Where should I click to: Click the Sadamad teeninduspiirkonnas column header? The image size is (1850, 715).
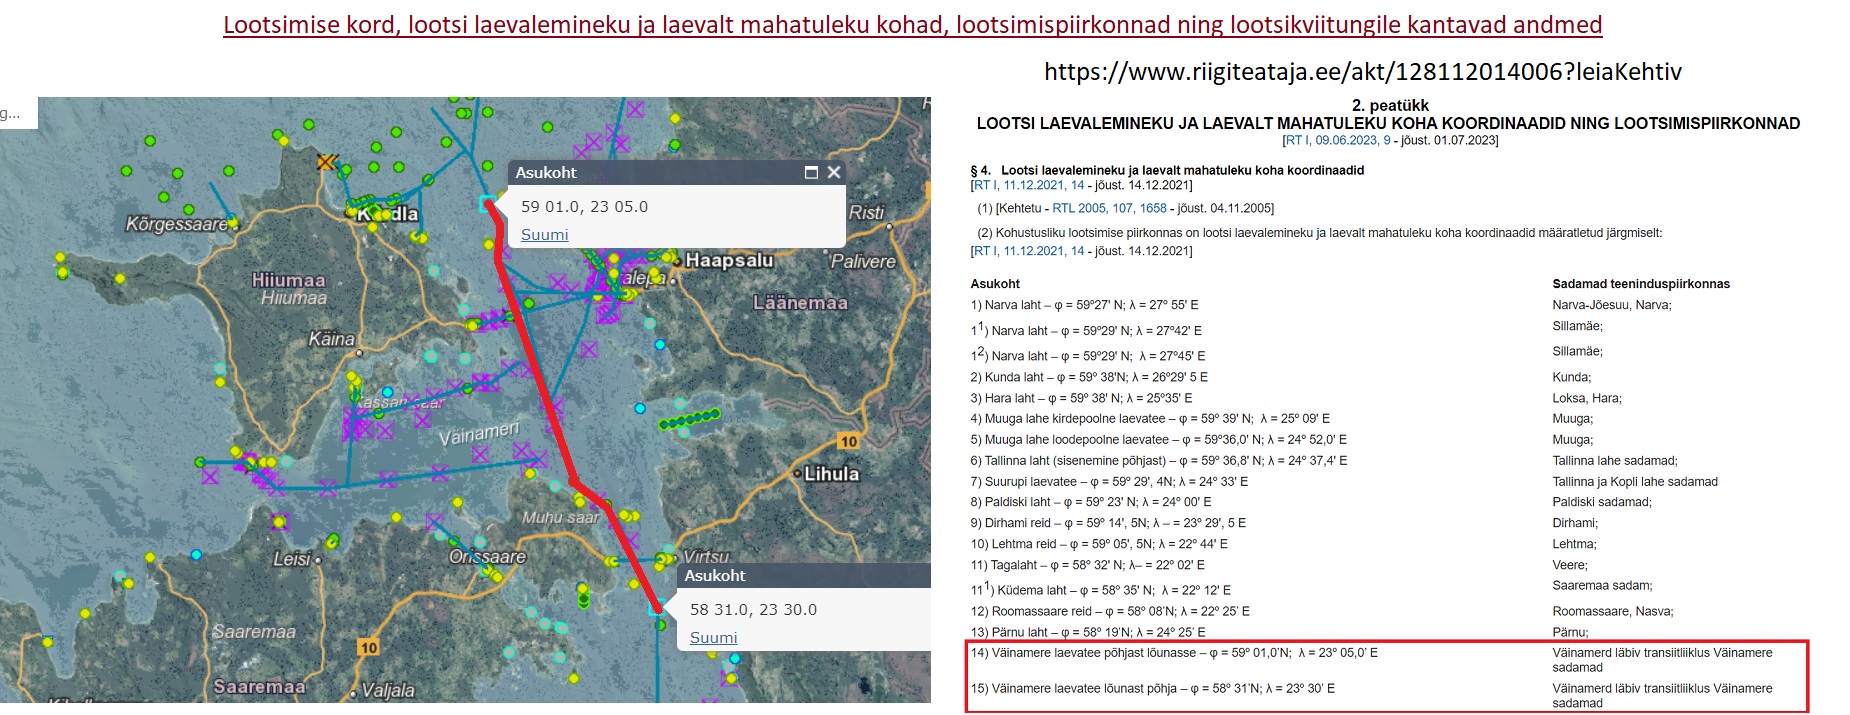(1641, 284)
